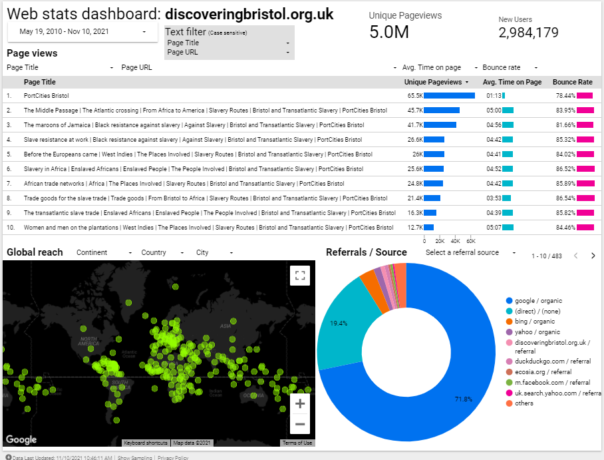
Task: Click the discoveringbristol.org.uk / referral legend label
Action: point(553,347)
